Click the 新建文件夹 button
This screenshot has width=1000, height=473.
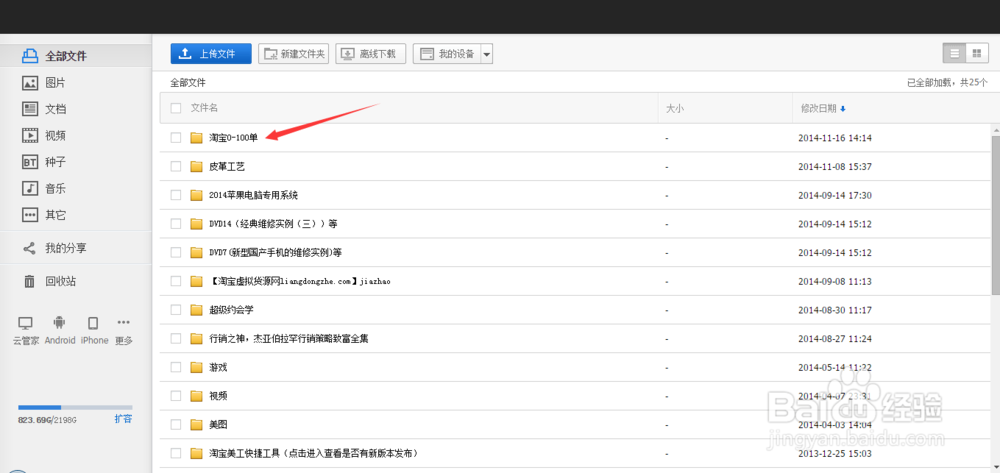pos(293,54)
